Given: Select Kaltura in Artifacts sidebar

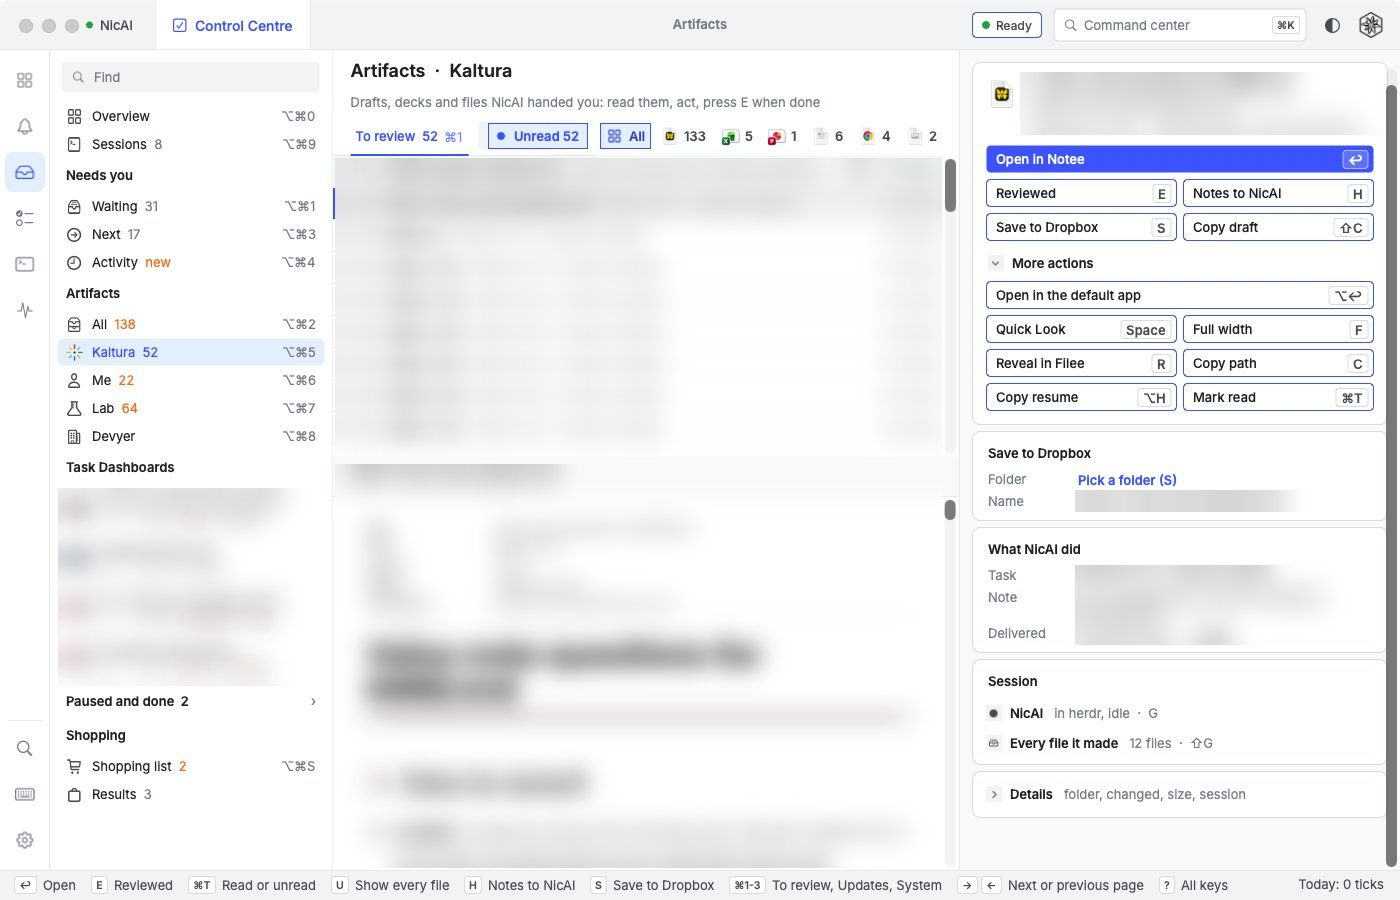Looking at the screenshot, I should click(191, 352).
